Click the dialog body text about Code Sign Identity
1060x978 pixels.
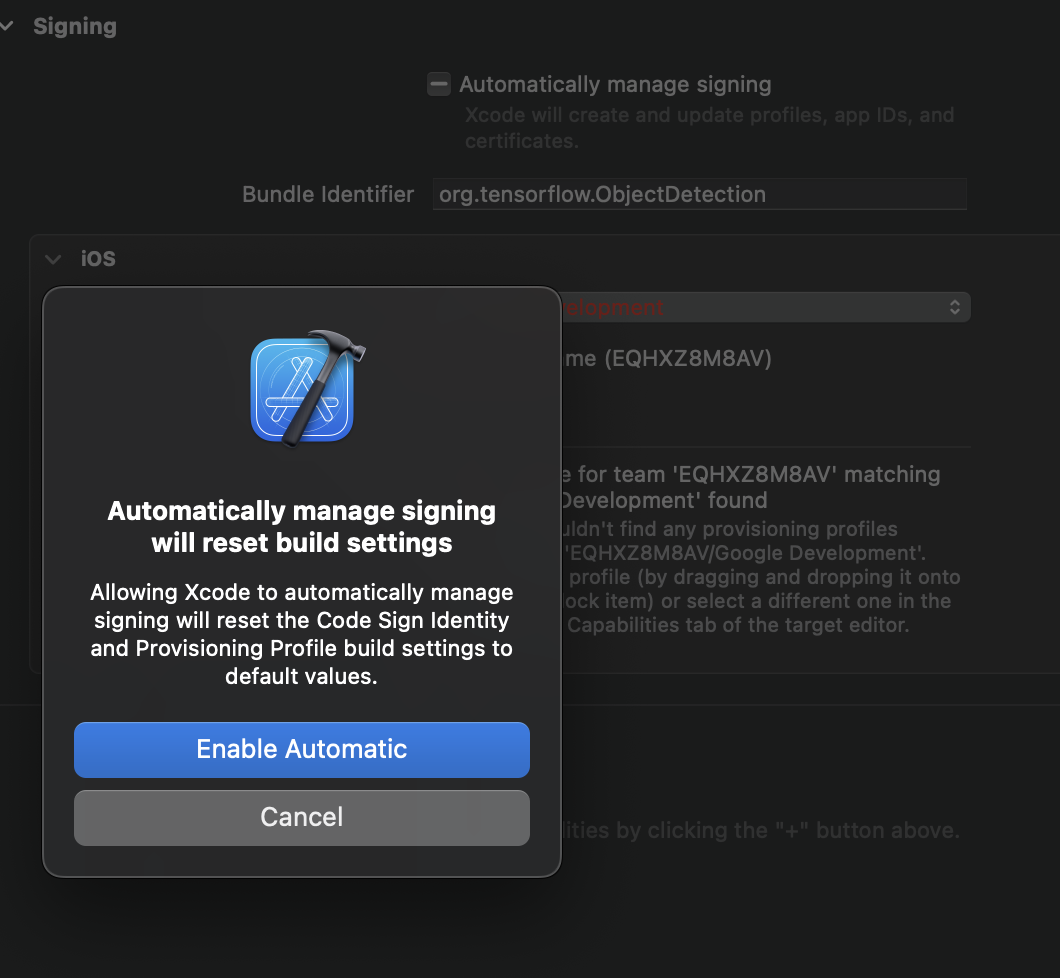pyautogui.click(x=302, y=634)
